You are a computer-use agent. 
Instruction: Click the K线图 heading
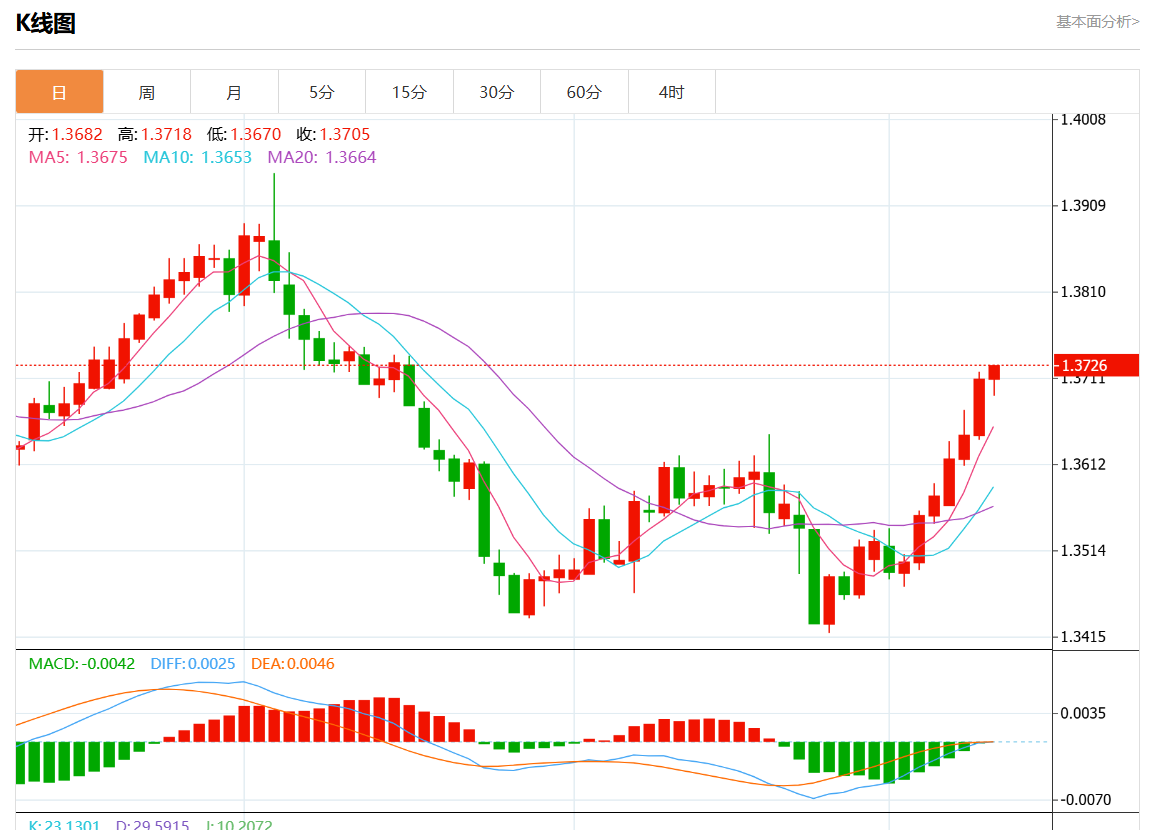46,23
